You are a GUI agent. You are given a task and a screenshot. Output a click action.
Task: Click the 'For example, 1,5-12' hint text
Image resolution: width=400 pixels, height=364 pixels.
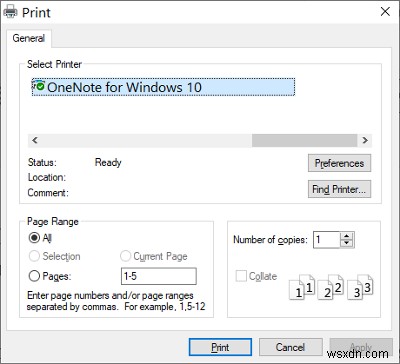tap(165, 307)
